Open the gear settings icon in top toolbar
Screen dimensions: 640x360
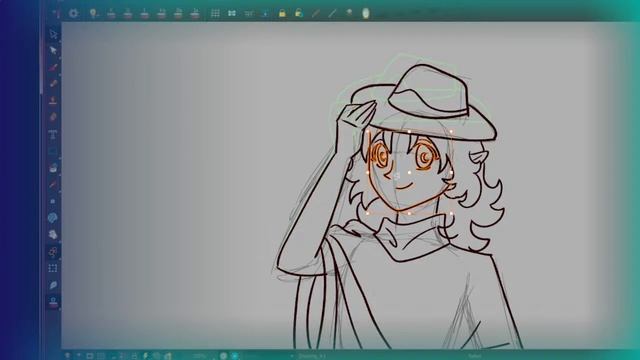(x=73, y=13)
